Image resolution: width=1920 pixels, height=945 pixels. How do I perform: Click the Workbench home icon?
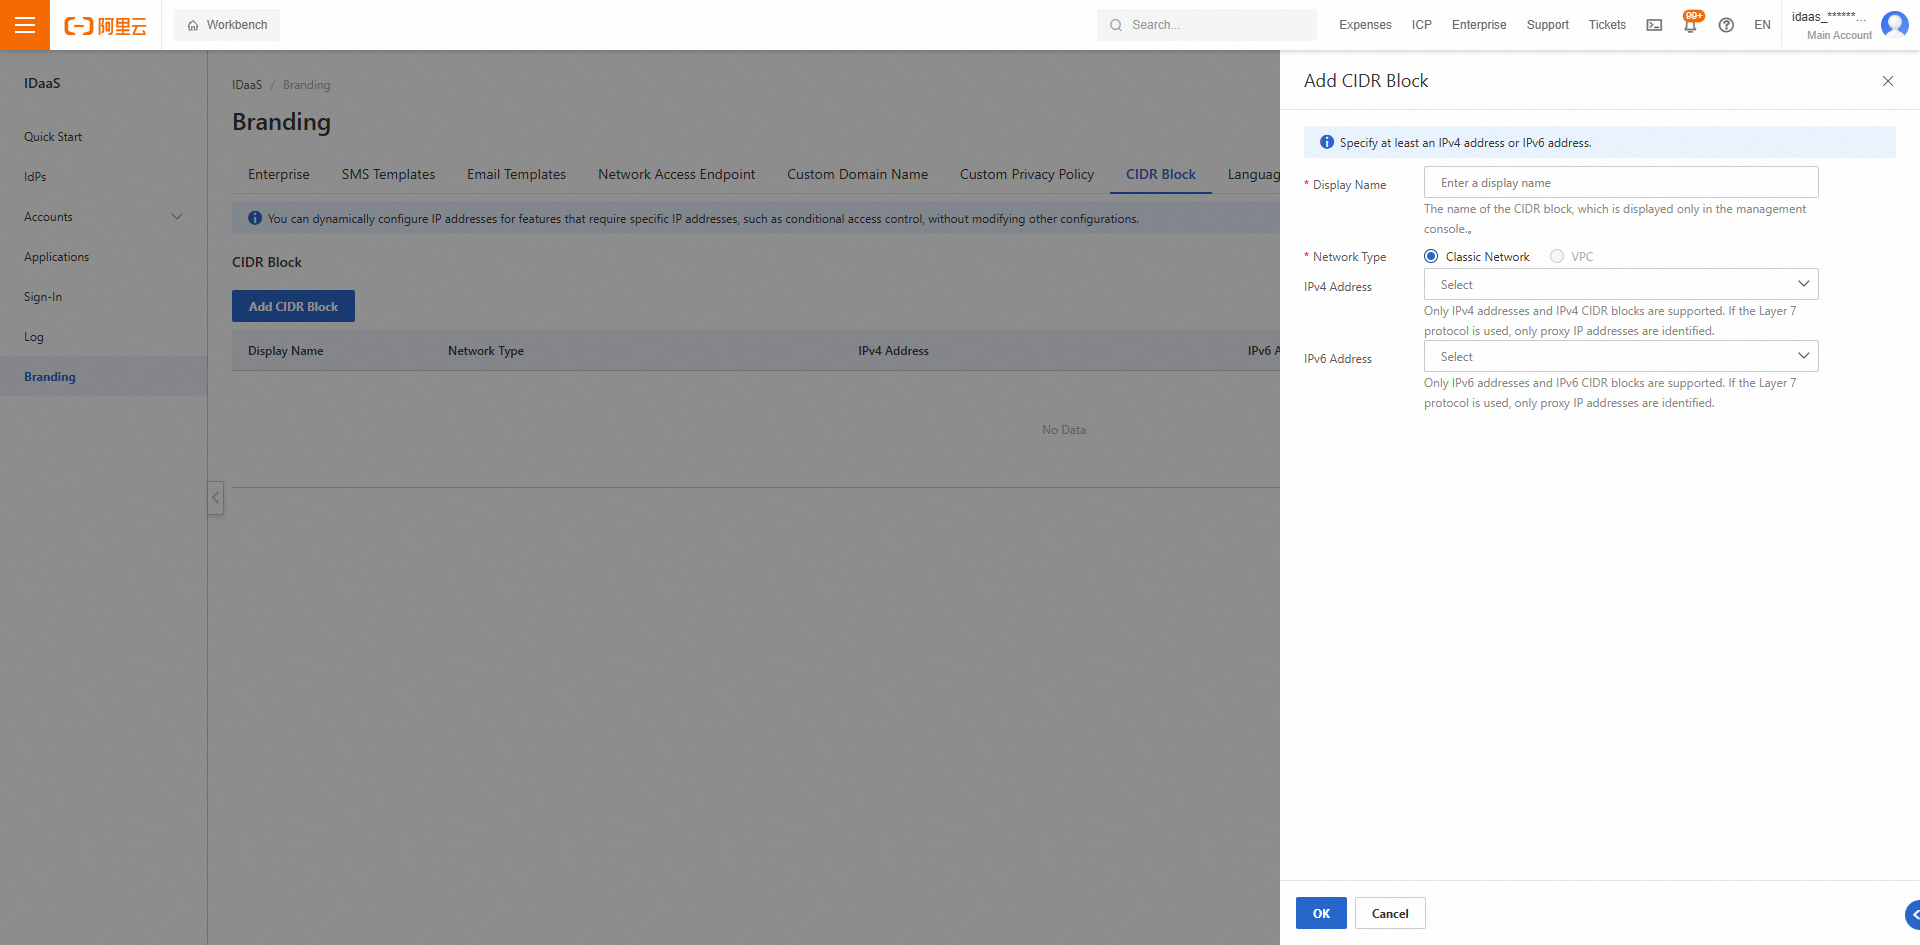192,24
